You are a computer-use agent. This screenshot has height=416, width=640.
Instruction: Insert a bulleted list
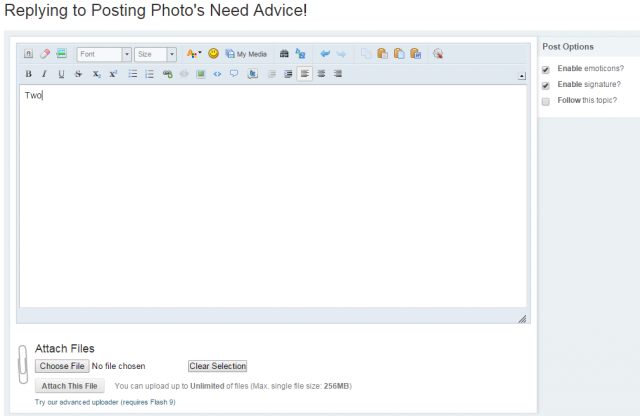(x=132, y=74)
